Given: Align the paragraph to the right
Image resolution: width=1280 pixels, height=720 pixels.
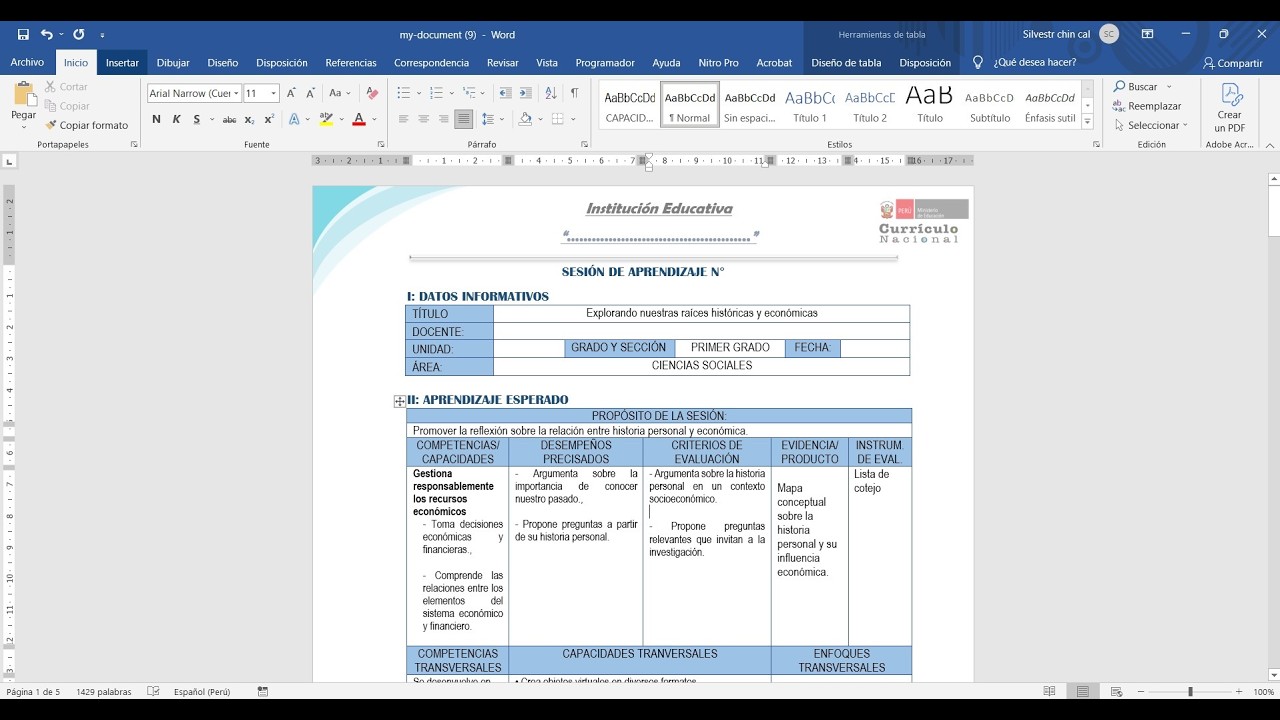Looking at the screenshot, I should coord(443,119).
